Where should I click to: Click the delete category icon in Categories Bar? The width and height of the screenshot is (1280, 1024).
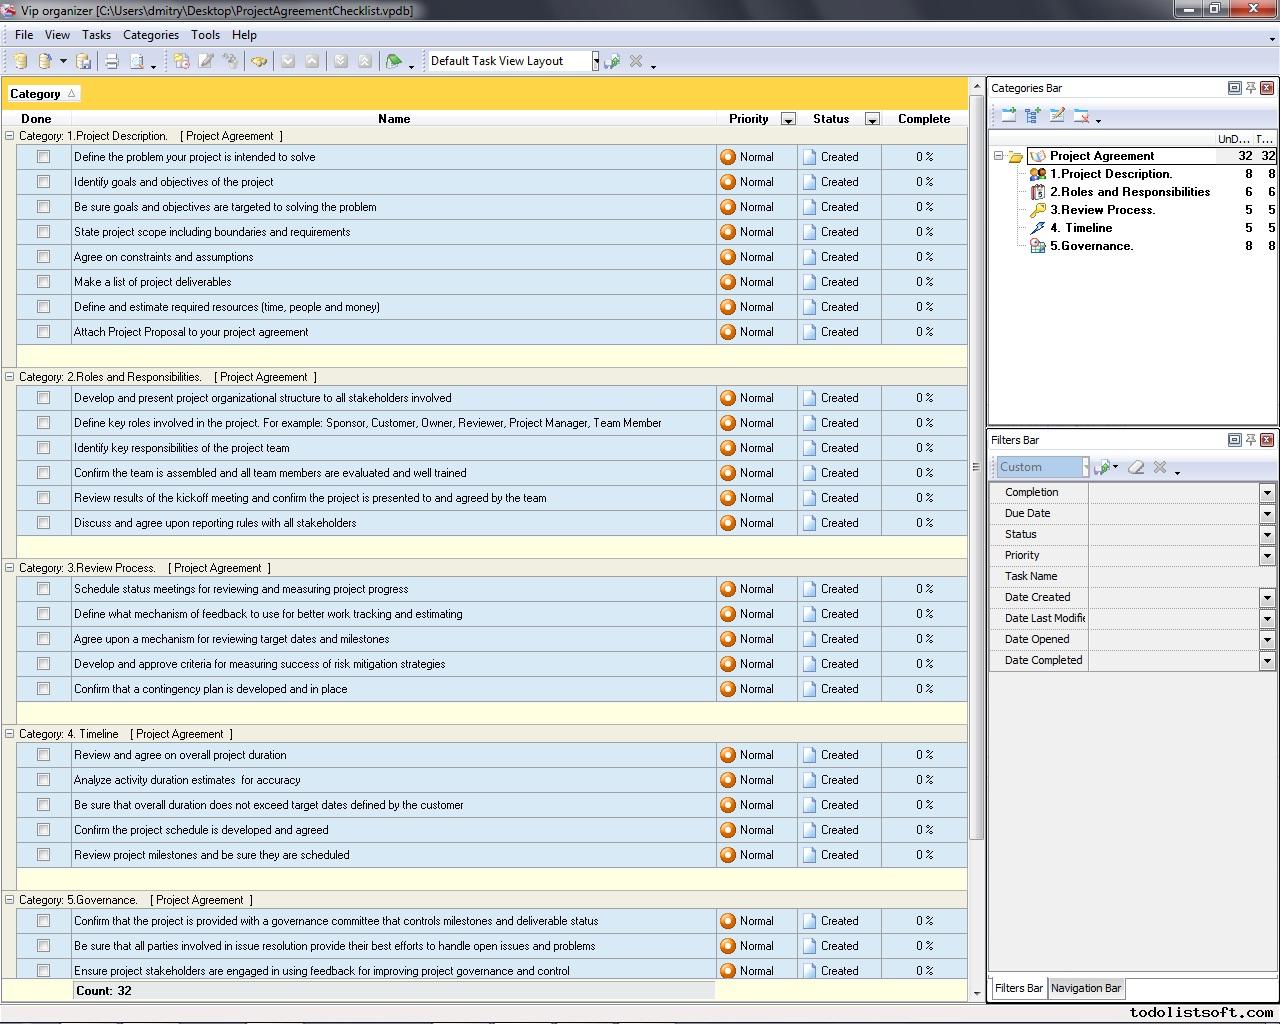[x=1081, y=116]
